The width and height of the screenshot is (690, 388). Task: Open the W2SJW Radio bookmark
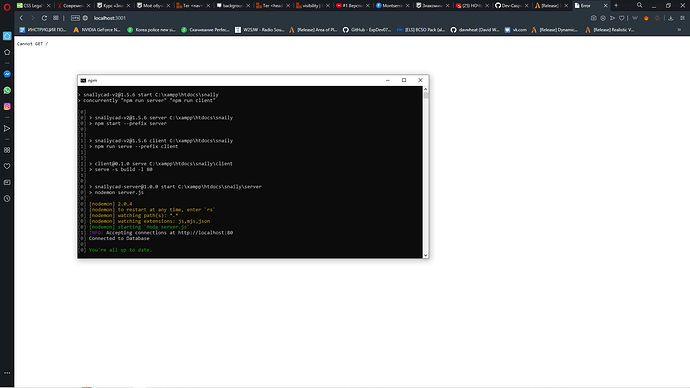[x=259, y=30]
